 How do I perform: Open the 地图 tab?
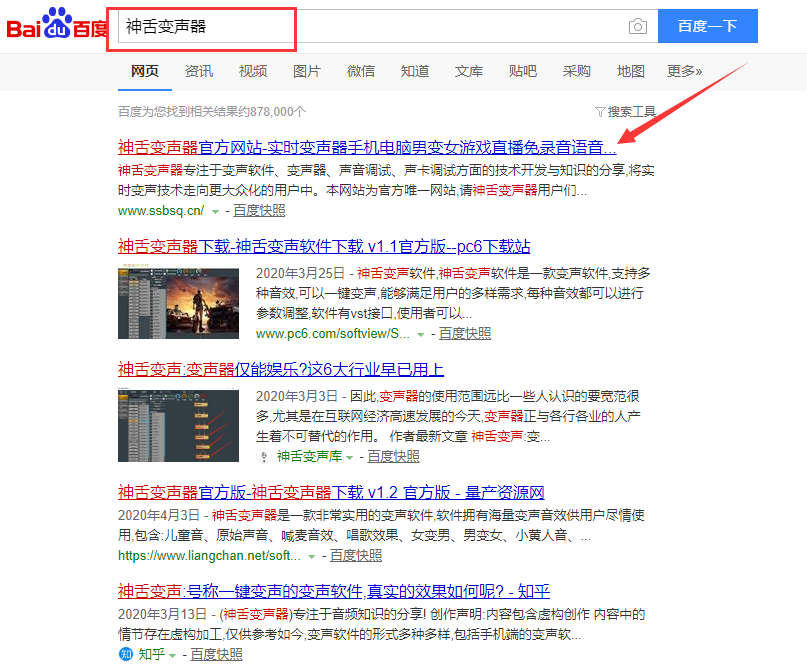click(x=630, y=71)
